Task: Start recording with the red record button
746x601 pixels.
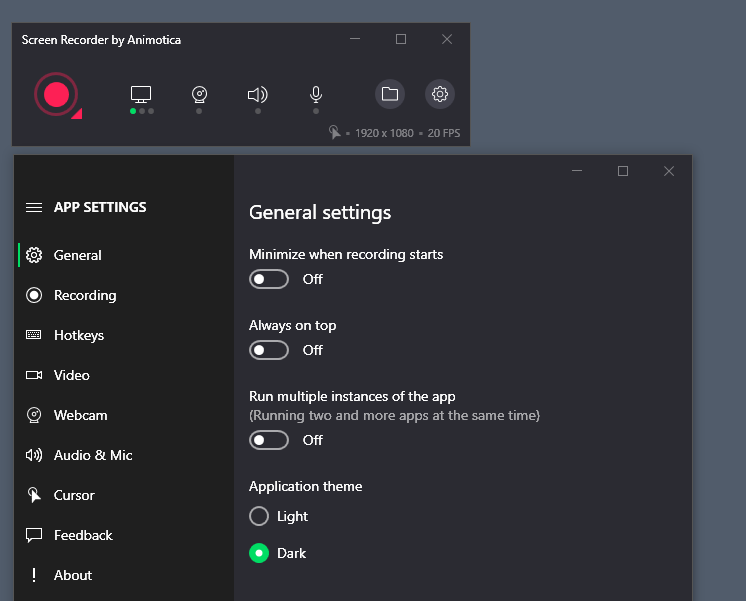Action: [56, 95]
